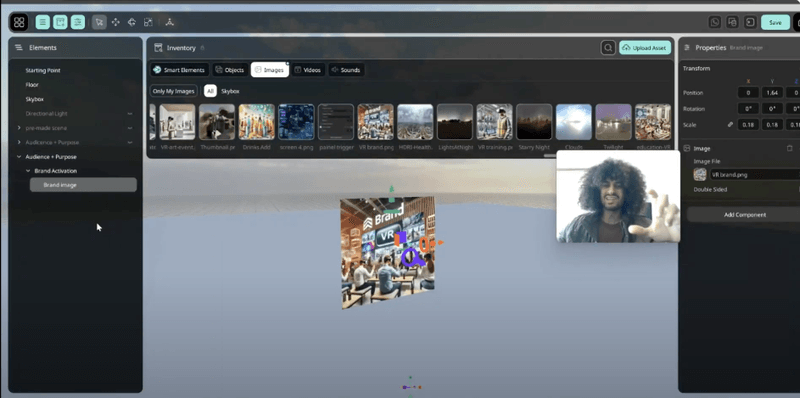800x398 pixels.
Task: Click the Rotation X input field
Action: [x=748, y=109]
